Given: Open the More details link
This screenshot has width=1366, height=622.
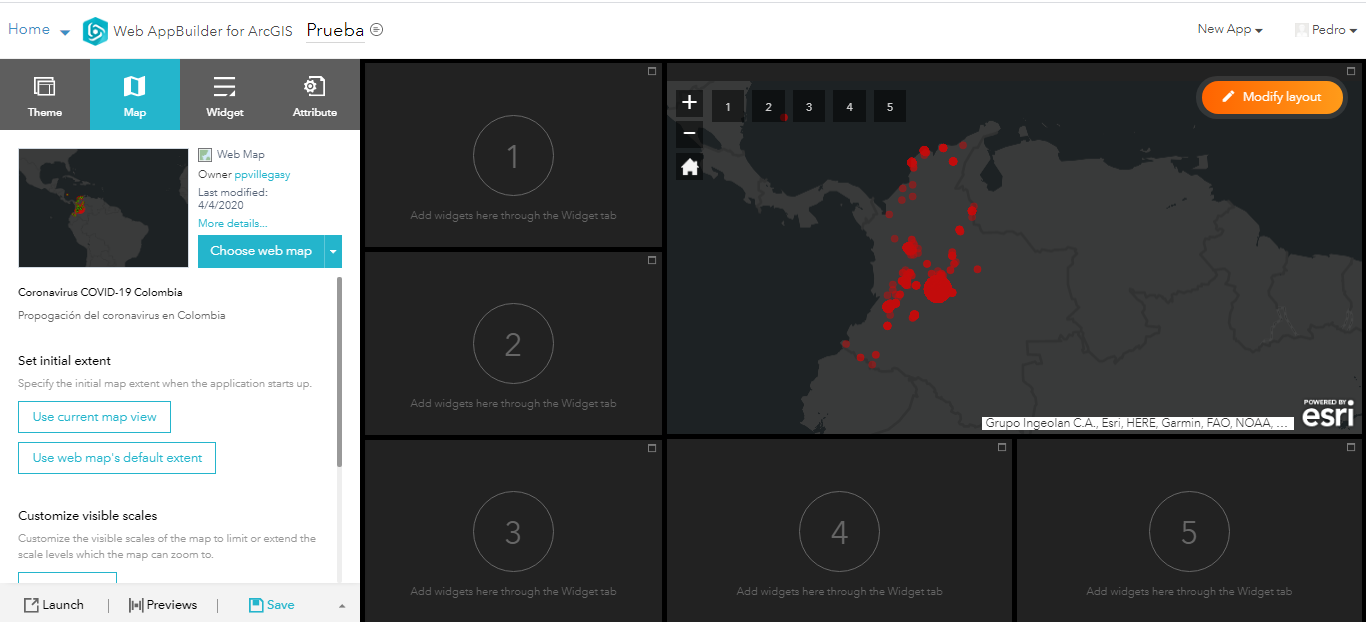Looking at the screenshot, I should coord(231,223).
